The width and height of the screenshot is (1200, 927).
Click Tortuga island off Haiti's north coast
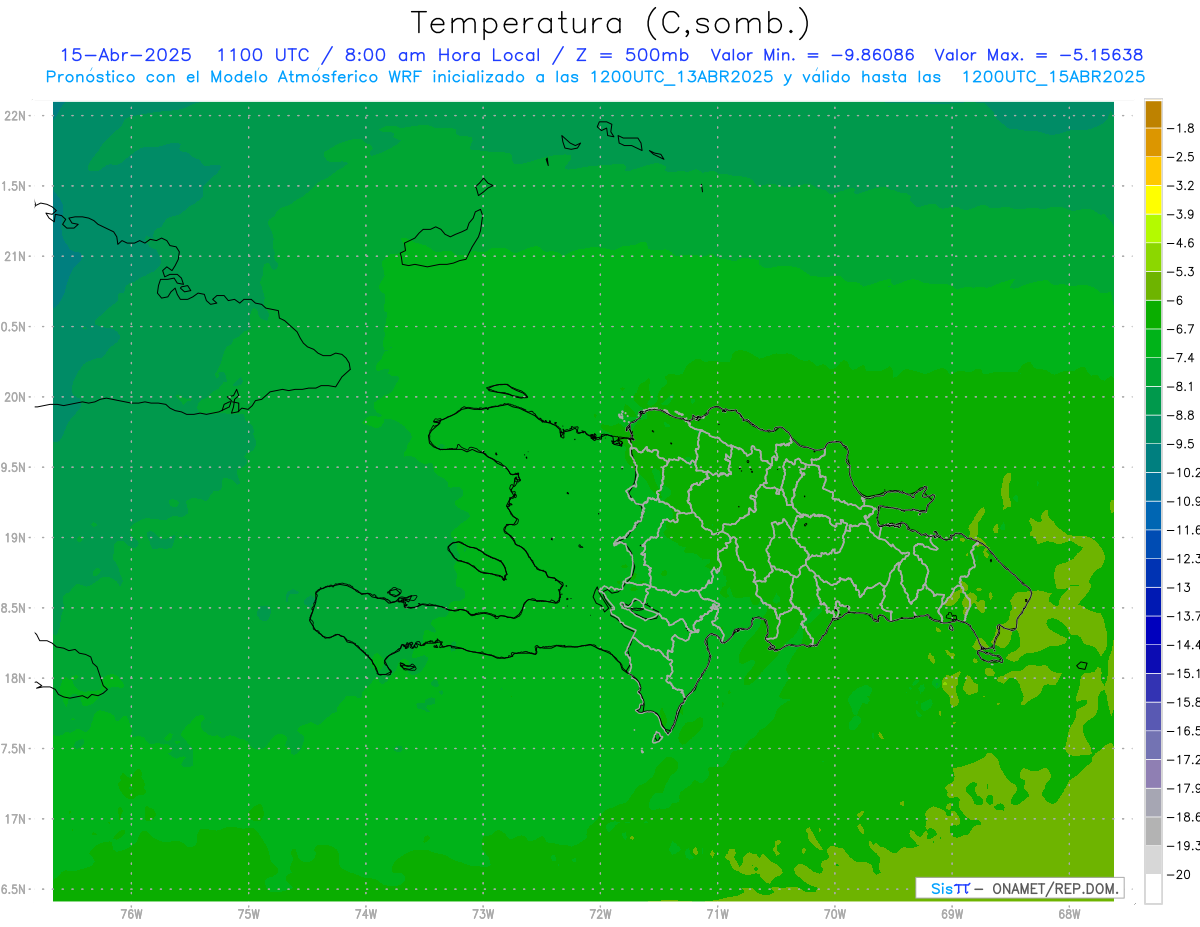tap(507, 390)
